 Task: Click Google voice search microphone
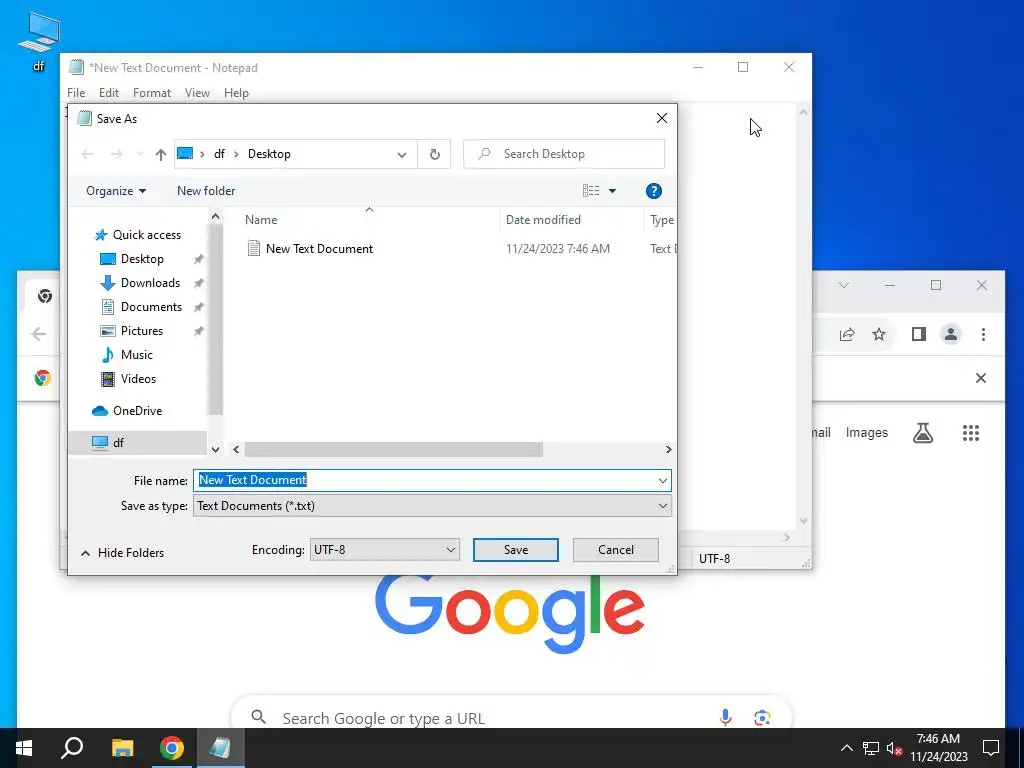click(x=725, y=718)
